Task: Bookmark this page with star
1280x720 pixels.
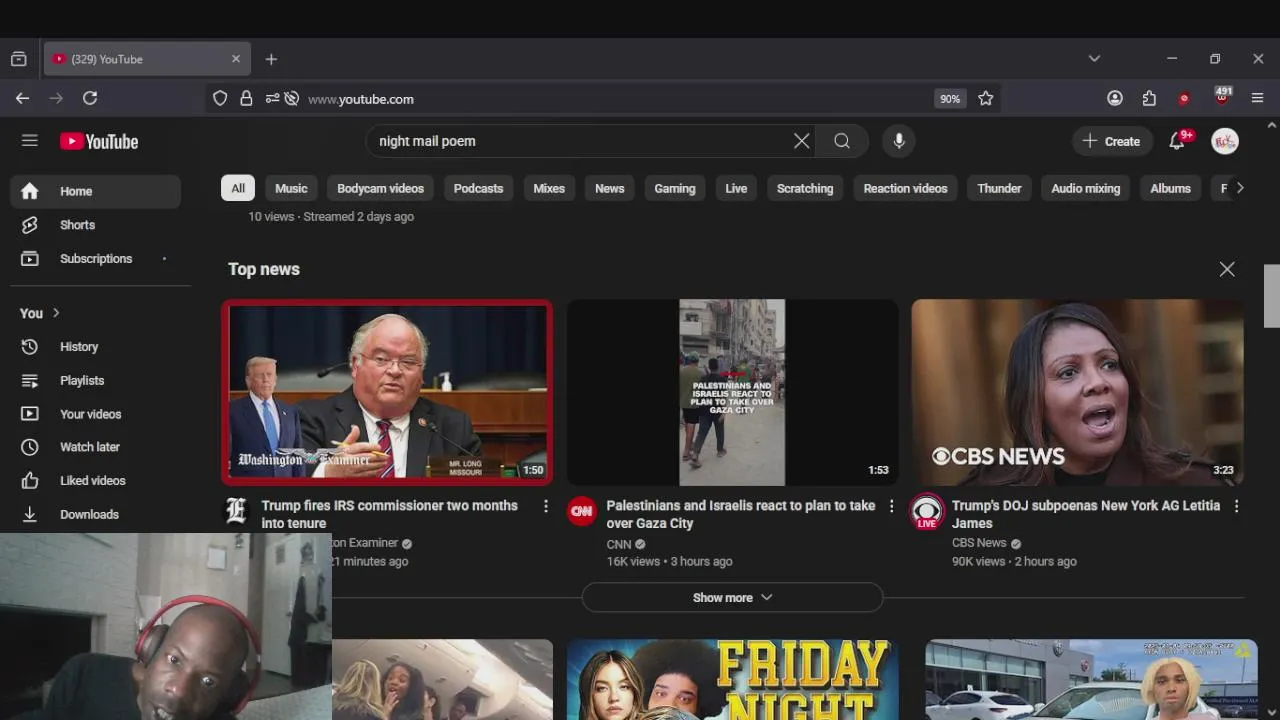Action: tap(986, 98)
